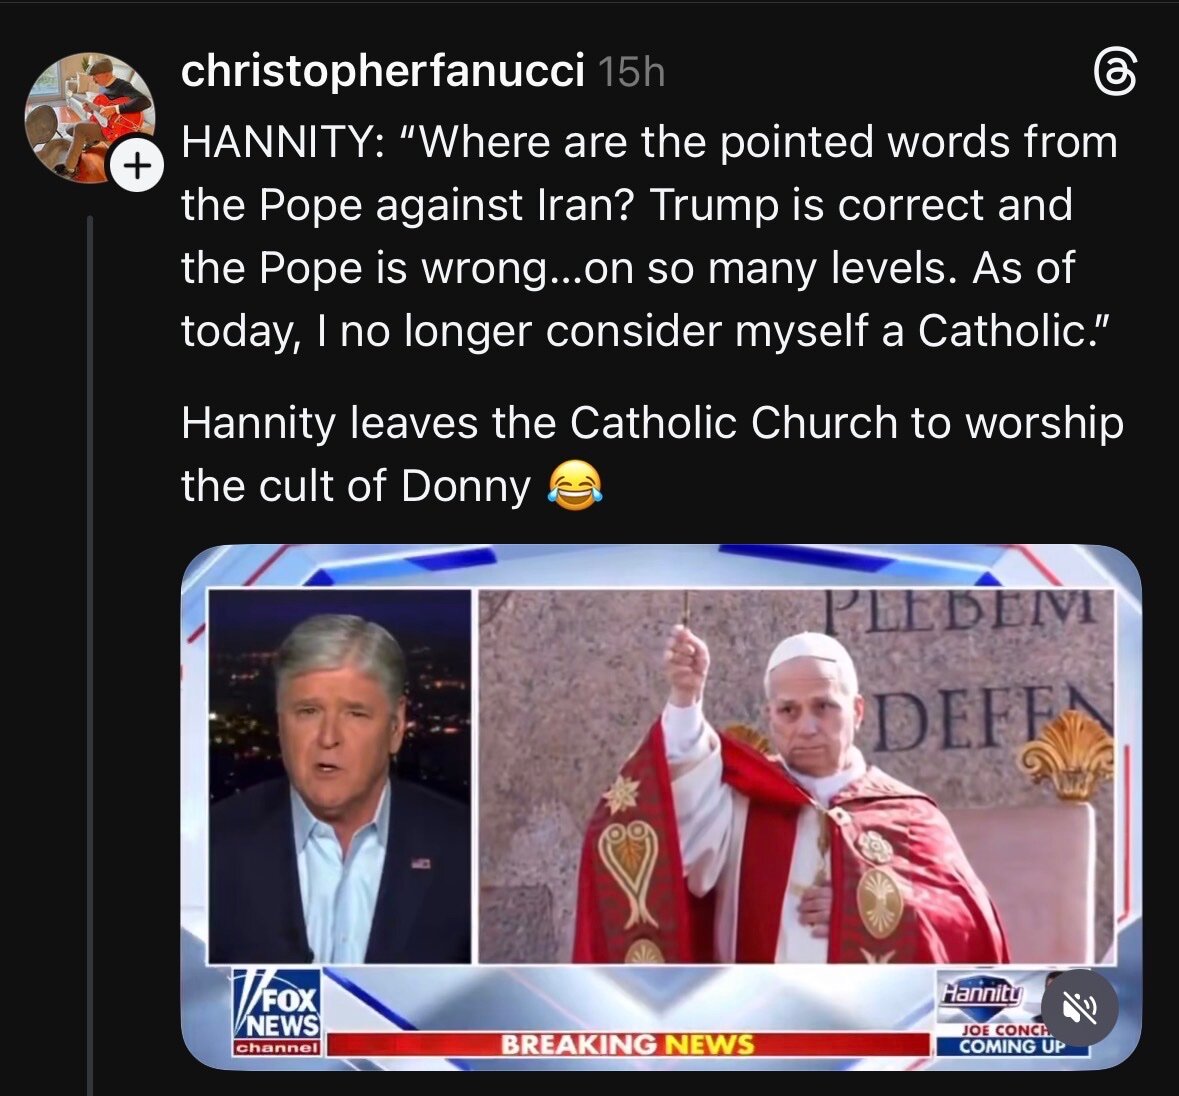The width and height of the screenshot is (1179, 1096).
Task: Click the Hannity show logo in the video
Action: tap(982, 994)
